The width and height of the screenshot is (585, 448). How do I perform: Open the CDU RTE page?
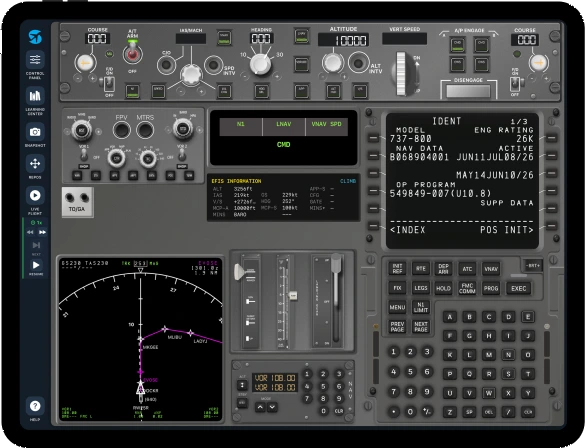[420, 269]
